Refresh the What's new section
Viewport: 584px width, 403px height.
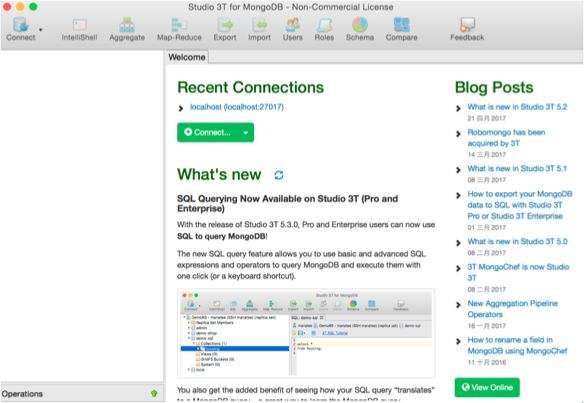[x=279, y=175]
